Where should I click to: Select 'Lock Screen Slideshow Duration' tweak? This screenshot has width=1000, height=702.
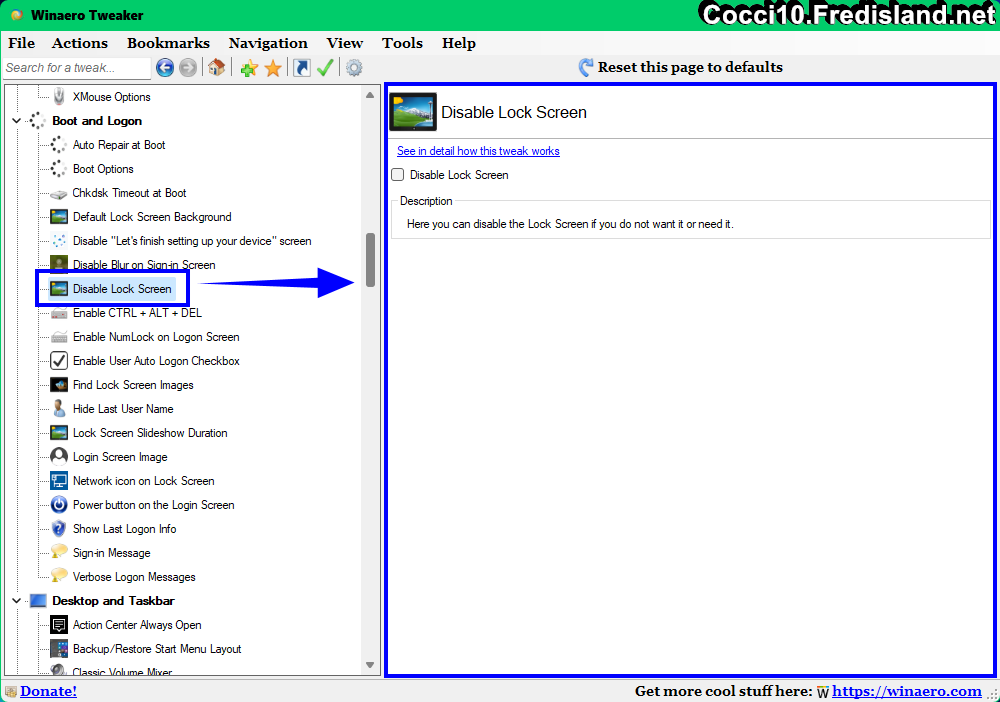150,433
